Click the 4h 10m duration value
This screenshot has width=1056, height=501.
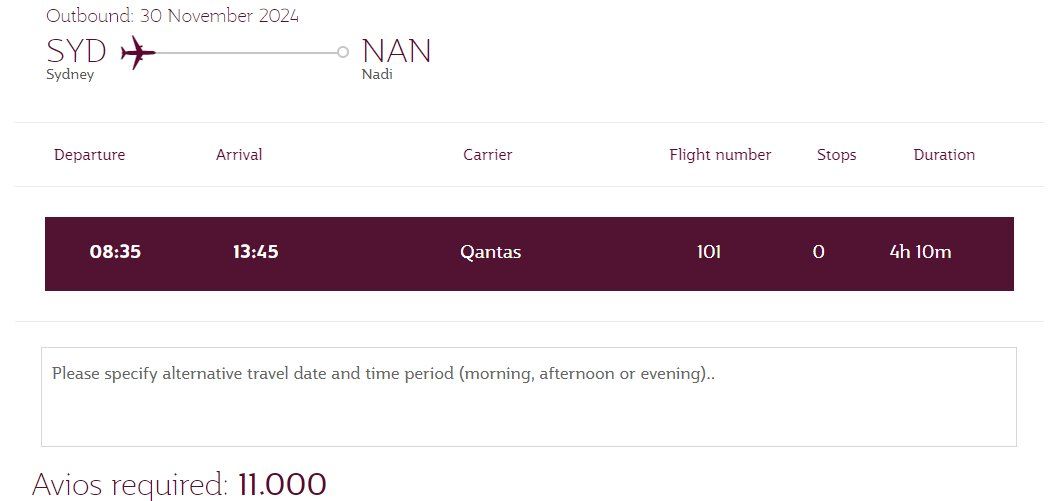coord(920,252)
